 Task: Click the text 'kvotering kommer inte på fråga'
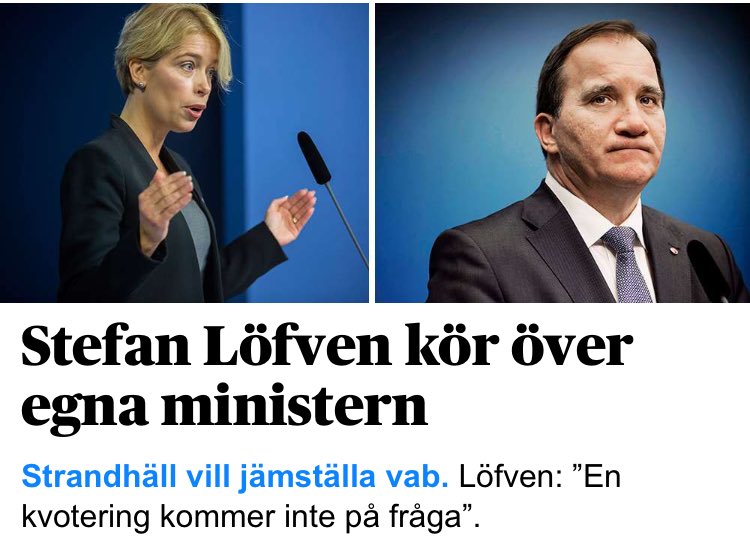(244, 517)
